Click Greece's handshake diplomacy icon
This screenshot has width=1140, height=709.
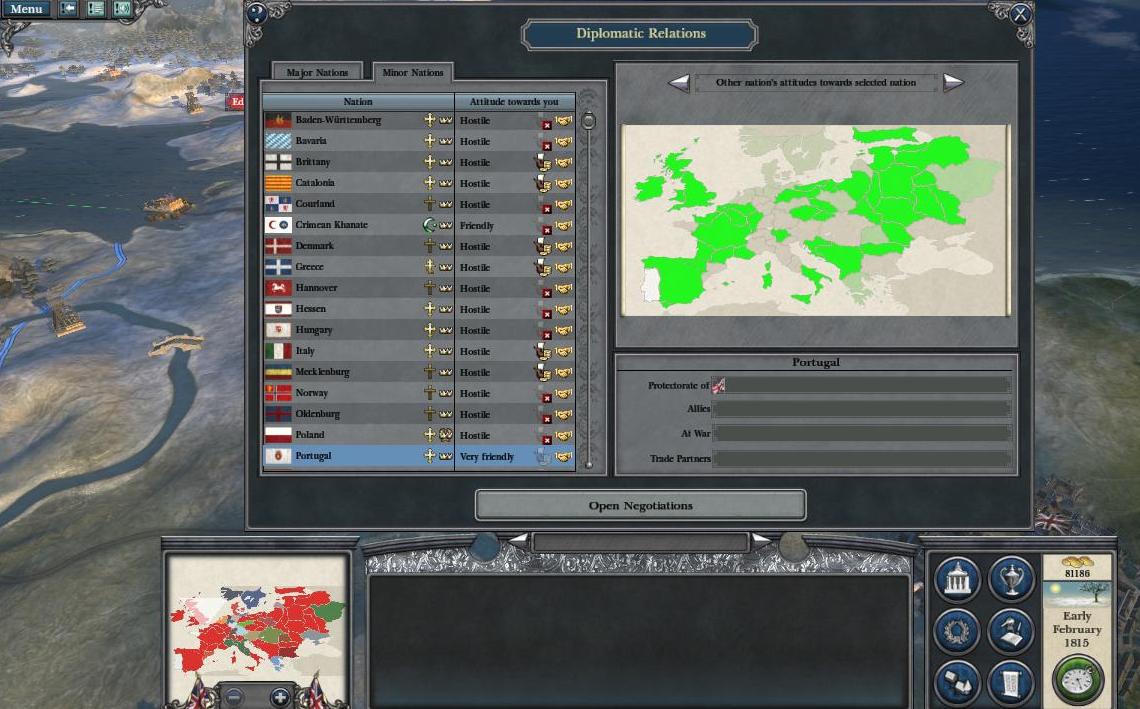(564, 267)
